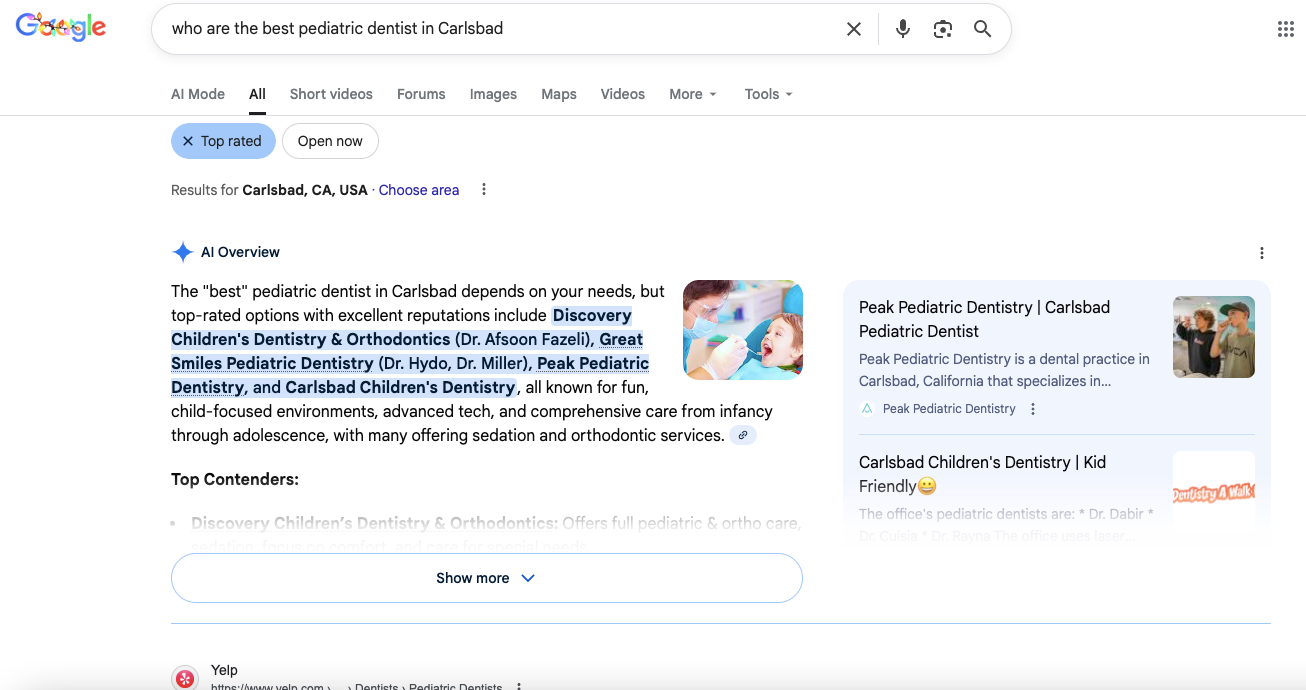Switch to the Maps tab
The width and height of the screenshot is (1306, 690).
(559, 93)
